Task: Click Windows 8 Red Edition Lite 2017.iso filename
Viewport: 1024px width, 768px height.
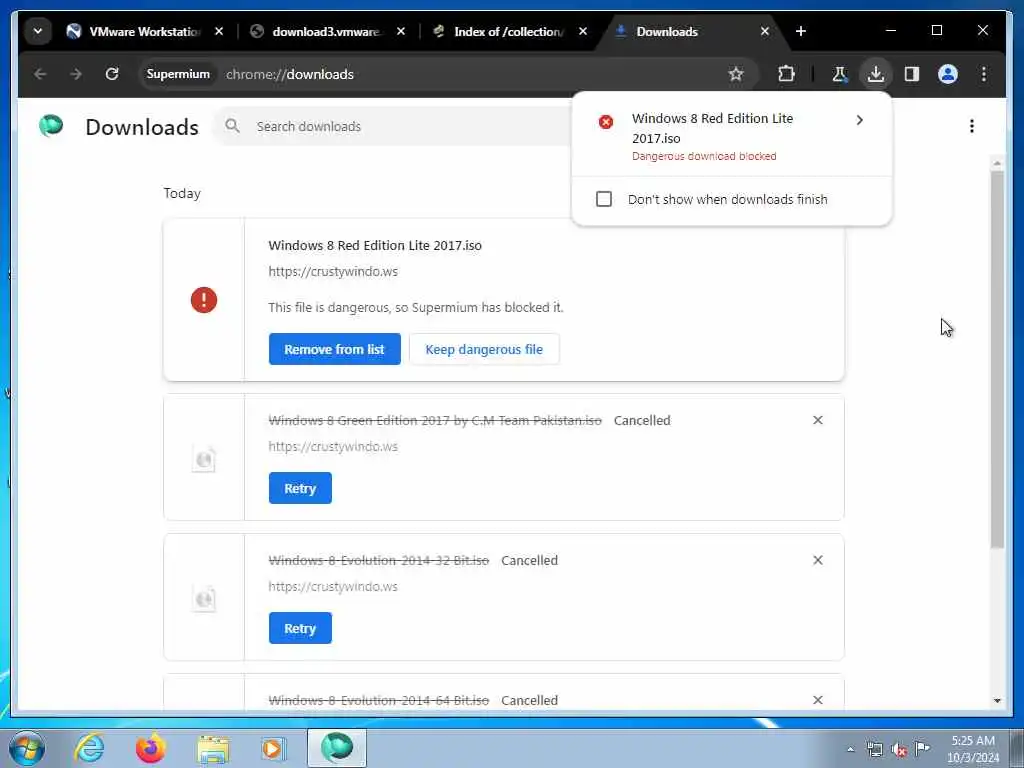Action: coord(375,246)
